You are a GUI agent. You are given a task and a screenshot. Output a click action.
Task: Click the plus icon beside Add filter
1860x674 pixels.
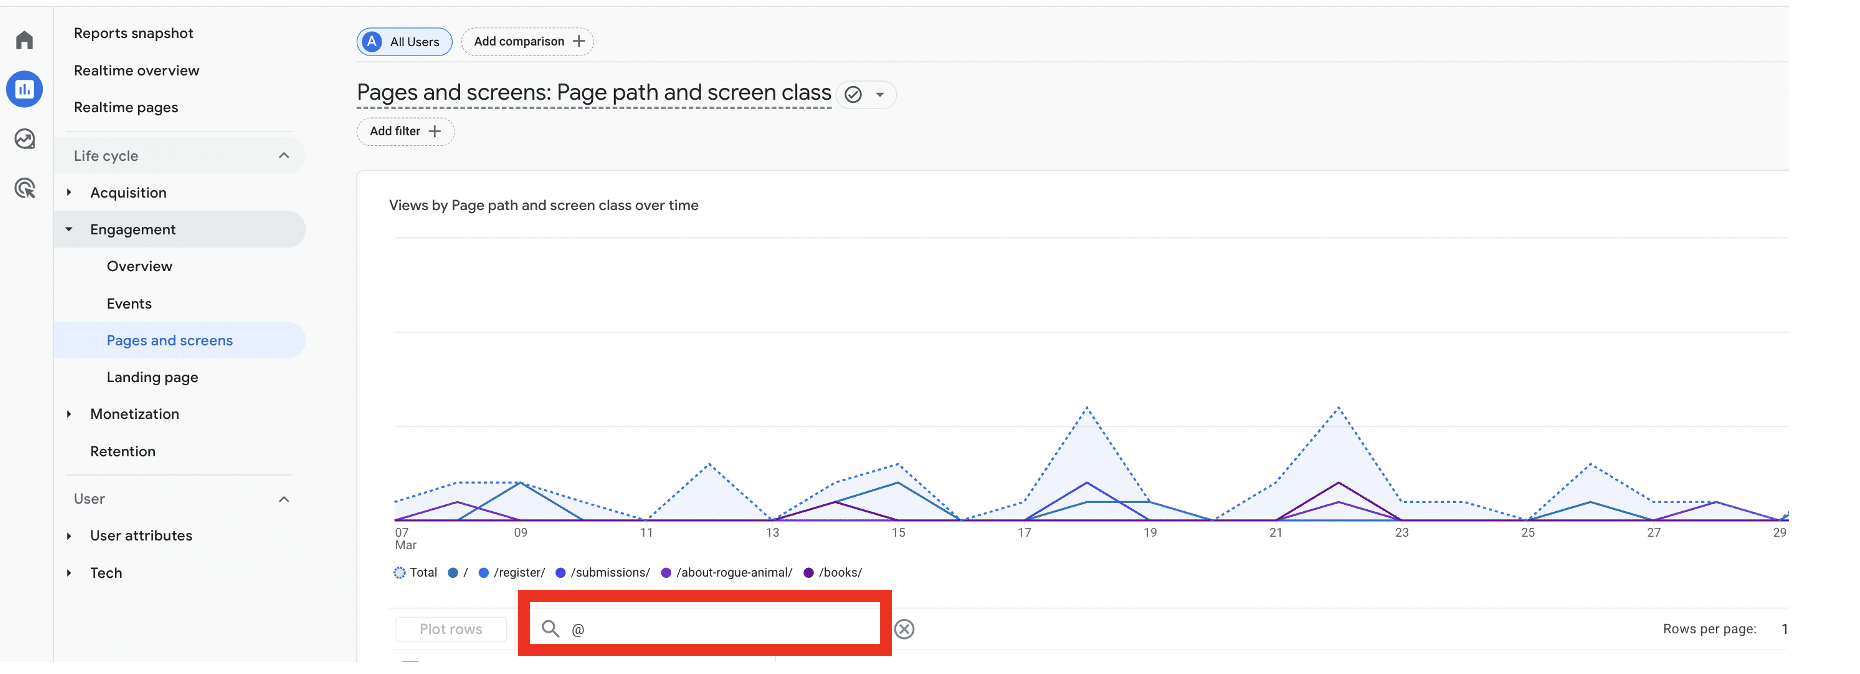435,131
